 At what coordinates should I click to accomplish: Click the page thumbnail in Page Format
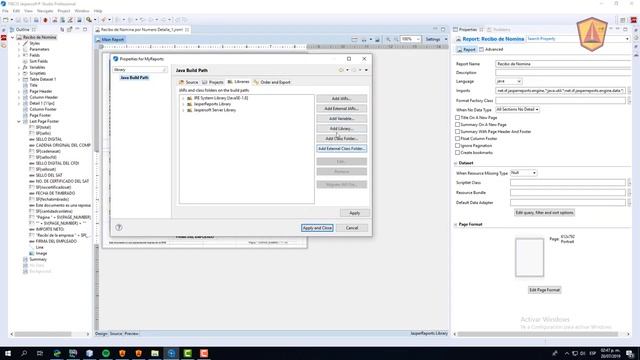pyautogui.click(x=529, y=258)
